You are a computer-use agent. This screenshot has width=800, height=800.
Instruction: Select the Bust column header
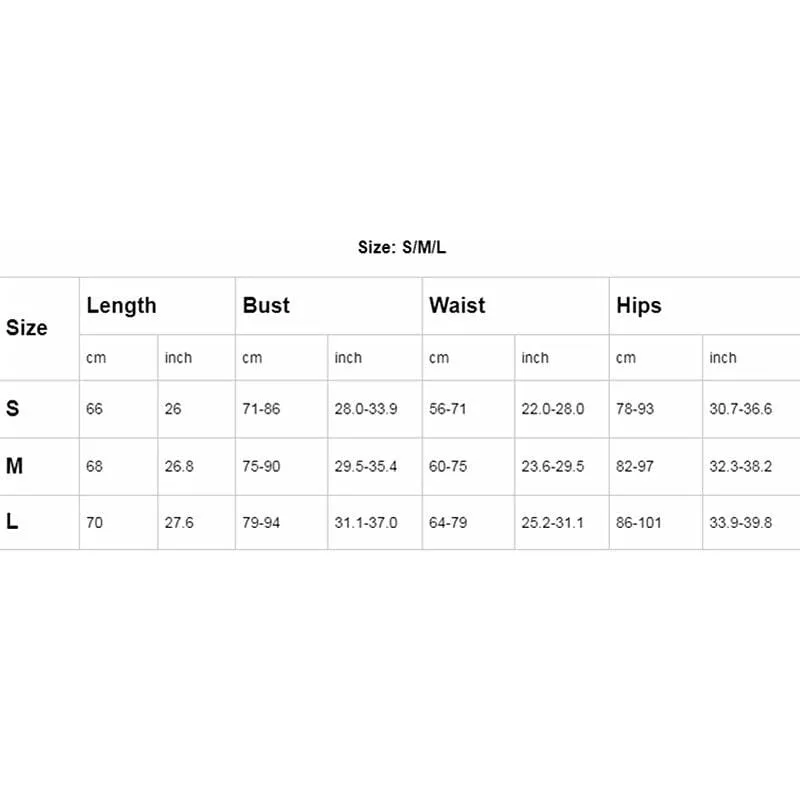point(266,305)
